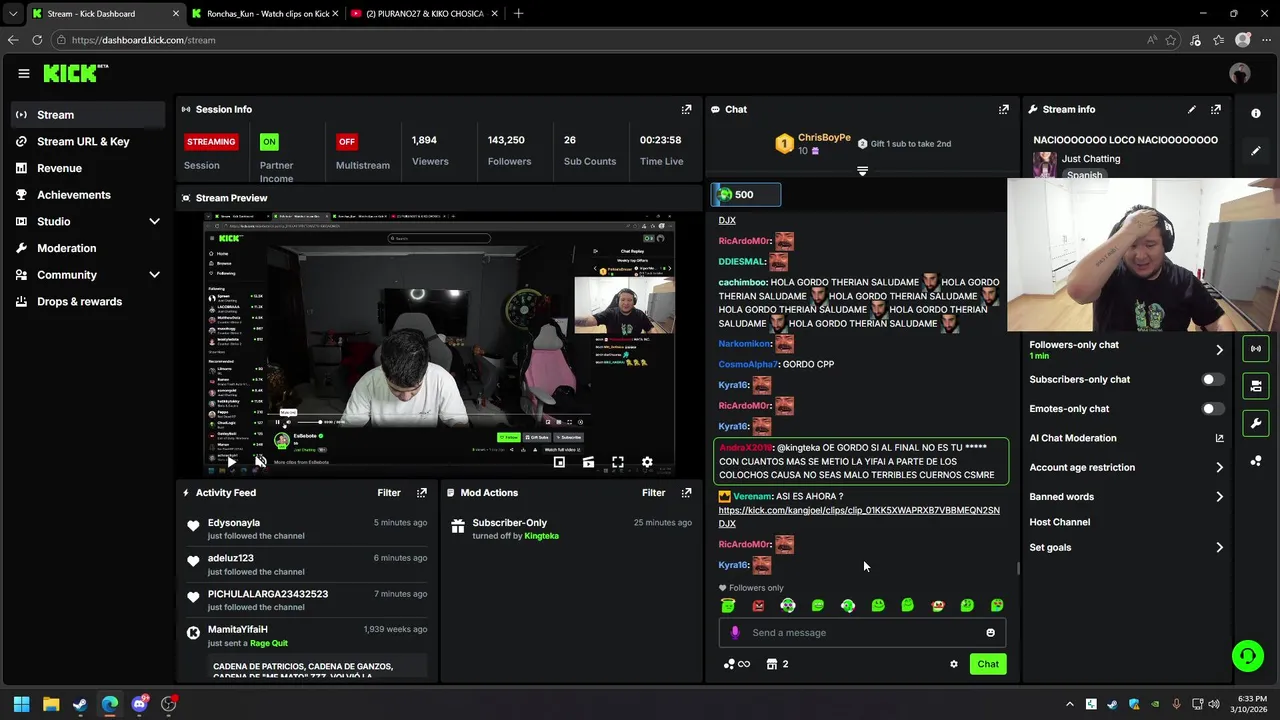The image size is (1280, 720).
Task: Collapse the pinned gift leaderboard arrow
Action: (862, 172)
